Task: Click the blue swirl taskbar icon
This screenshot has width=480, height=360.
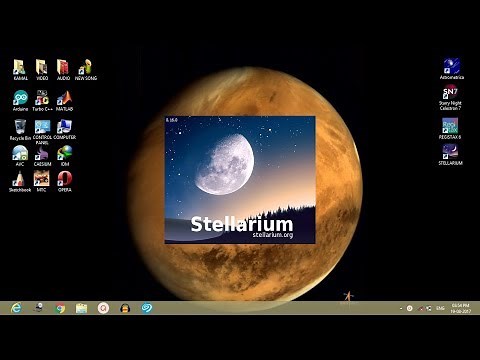Action: [147, 308]
